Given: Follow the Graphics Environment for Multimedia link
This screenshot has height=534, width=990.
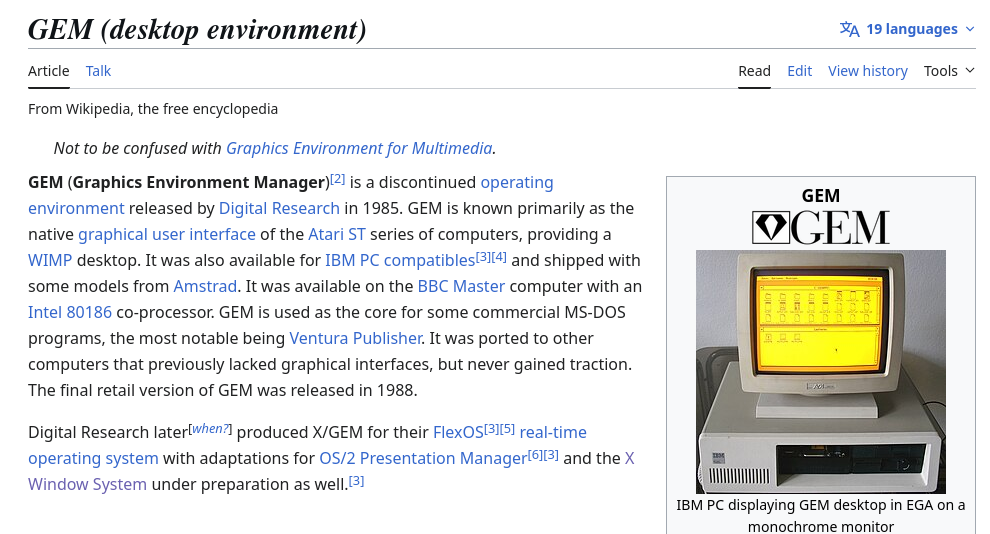Looking at the screenshot, I should (359, 148).
